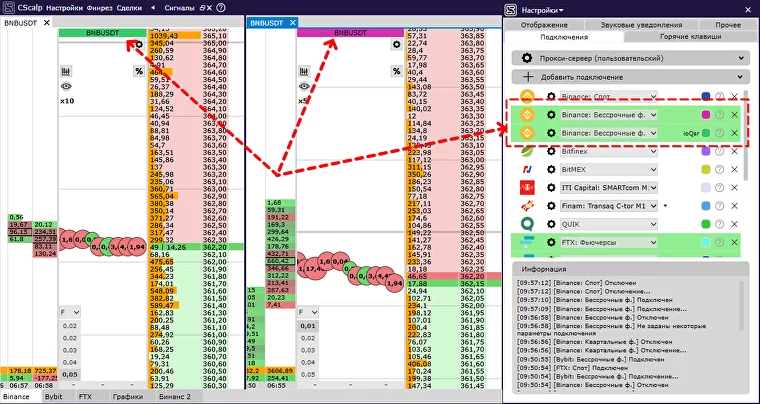
Task: Open gear settings of magenta BNBUSDT order book
Action: pos(397,45)
